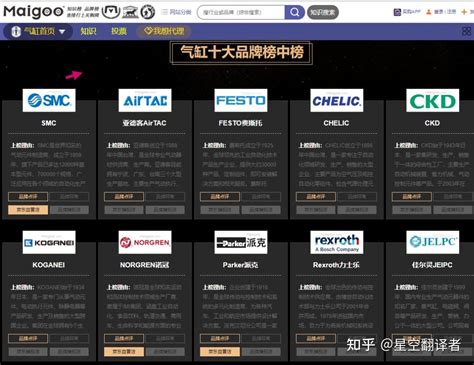The width and height of the screenshot is (474, 365).
Task: Click the cylinder icon beside 气缸首页
Action: (x=16, y=32)
